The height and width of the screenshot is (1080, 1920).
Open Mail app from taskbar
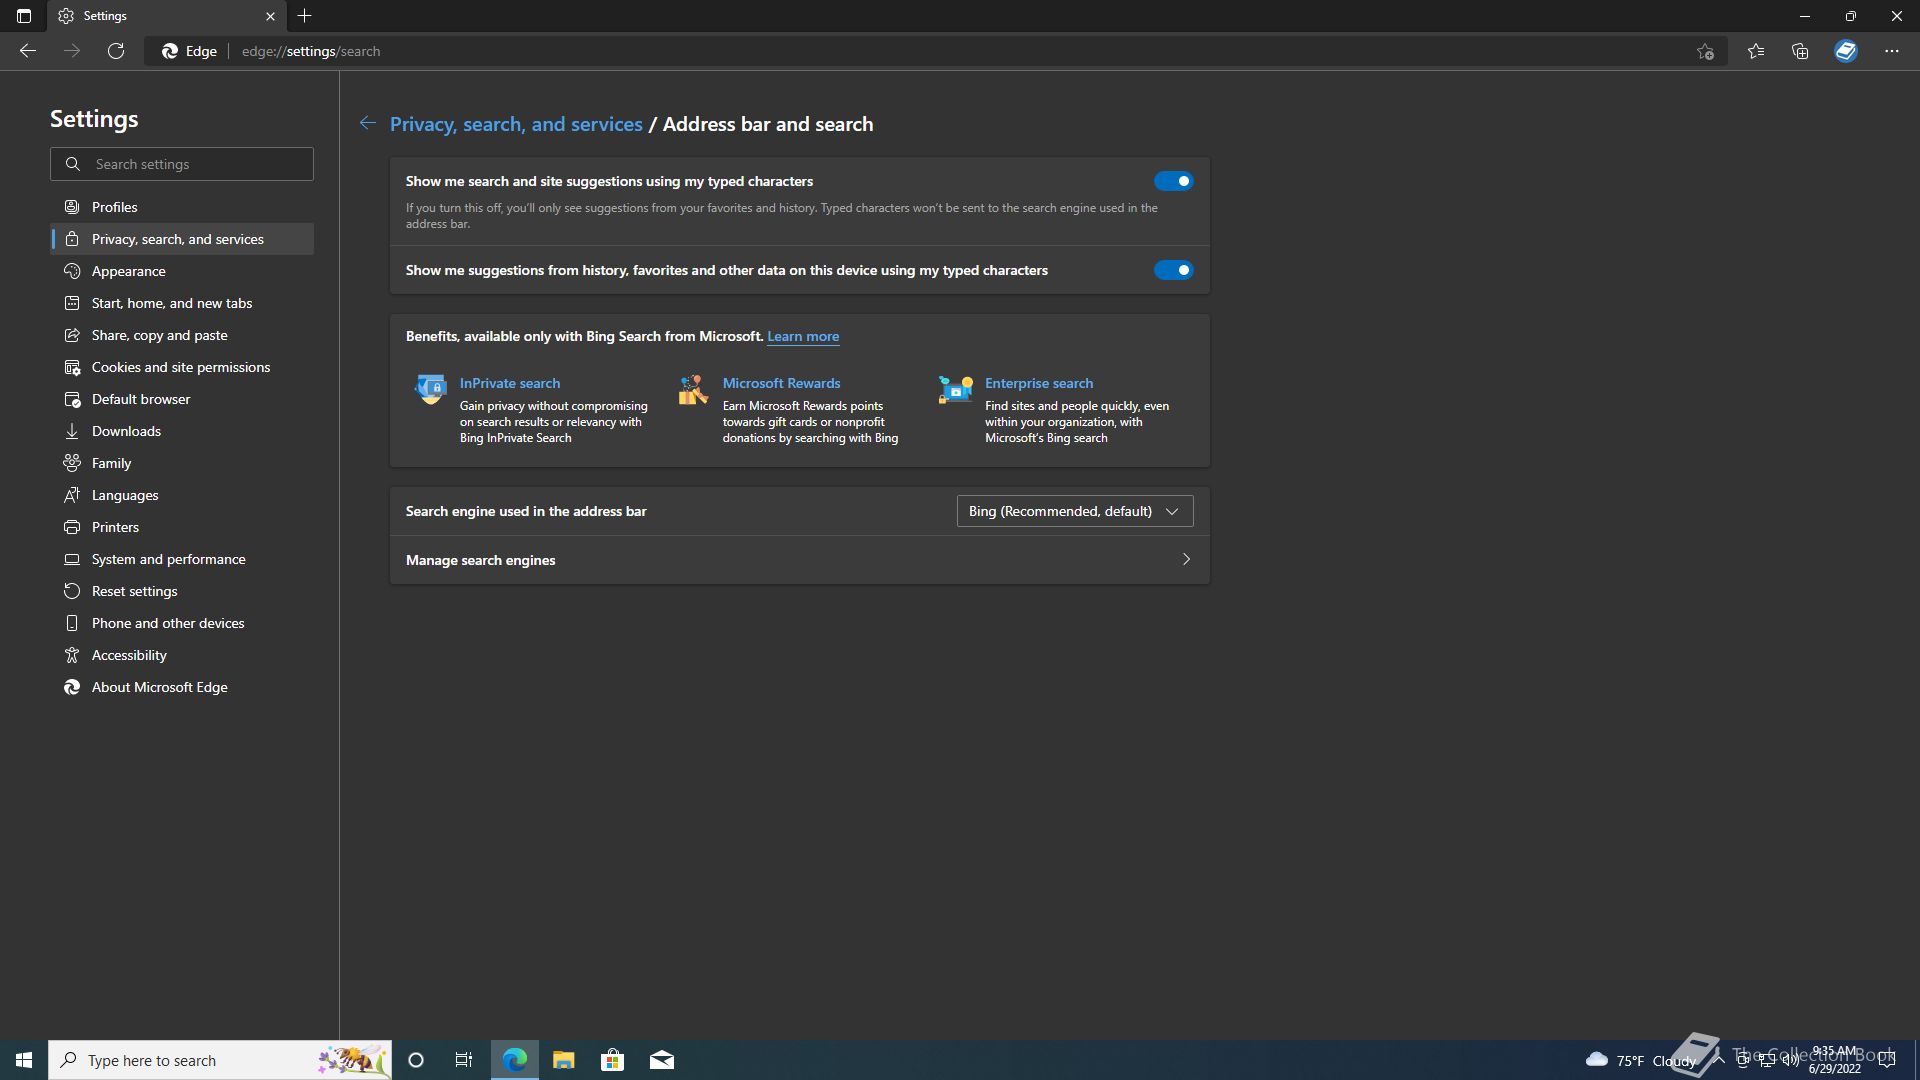coord(662,1060)
